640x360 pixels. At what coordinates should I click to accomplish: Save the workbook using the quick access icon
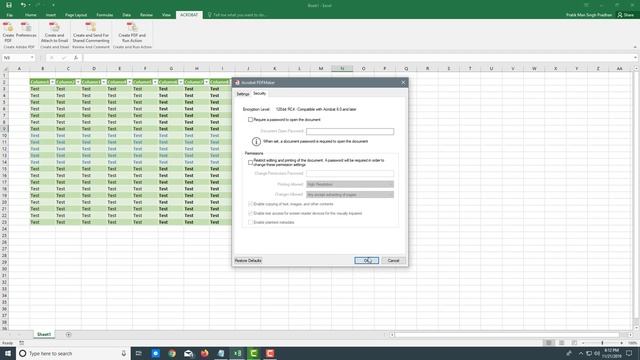(9, 5)
